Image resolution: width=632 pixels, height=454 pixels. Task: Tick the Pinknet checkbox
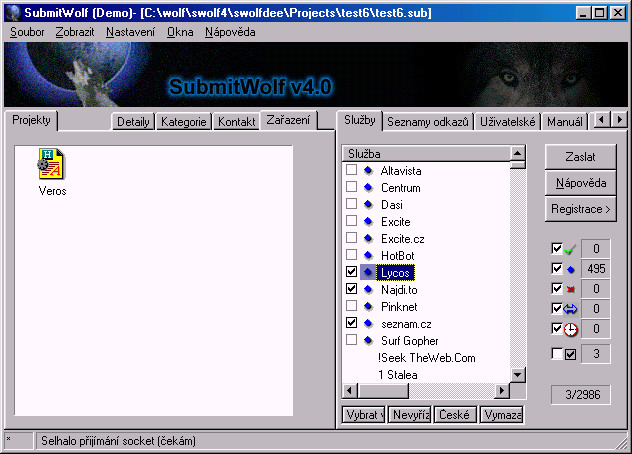click(351, 306)
